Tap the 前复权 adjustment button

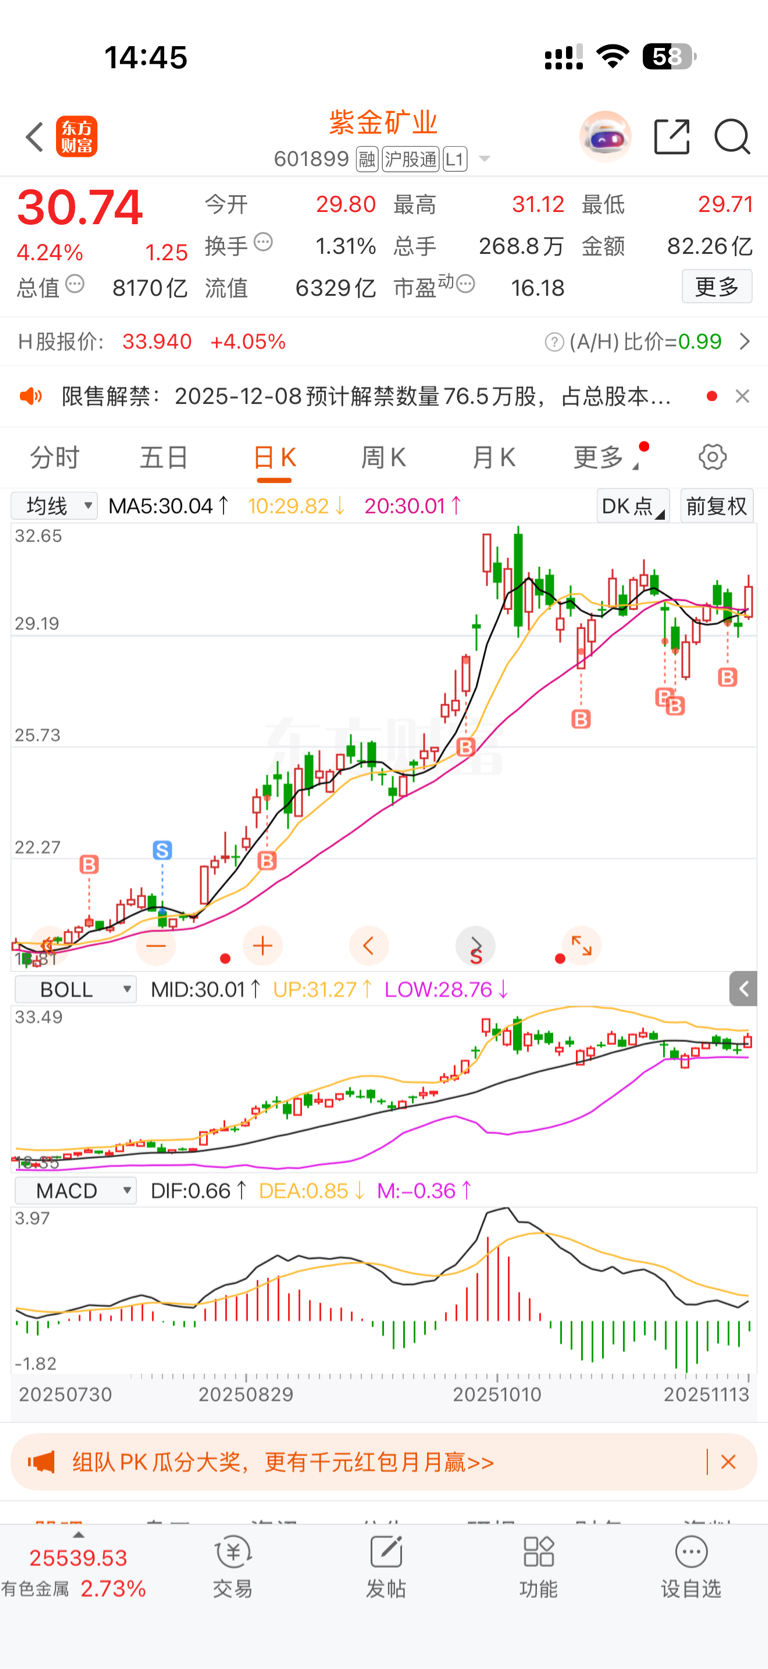(717, 506)
